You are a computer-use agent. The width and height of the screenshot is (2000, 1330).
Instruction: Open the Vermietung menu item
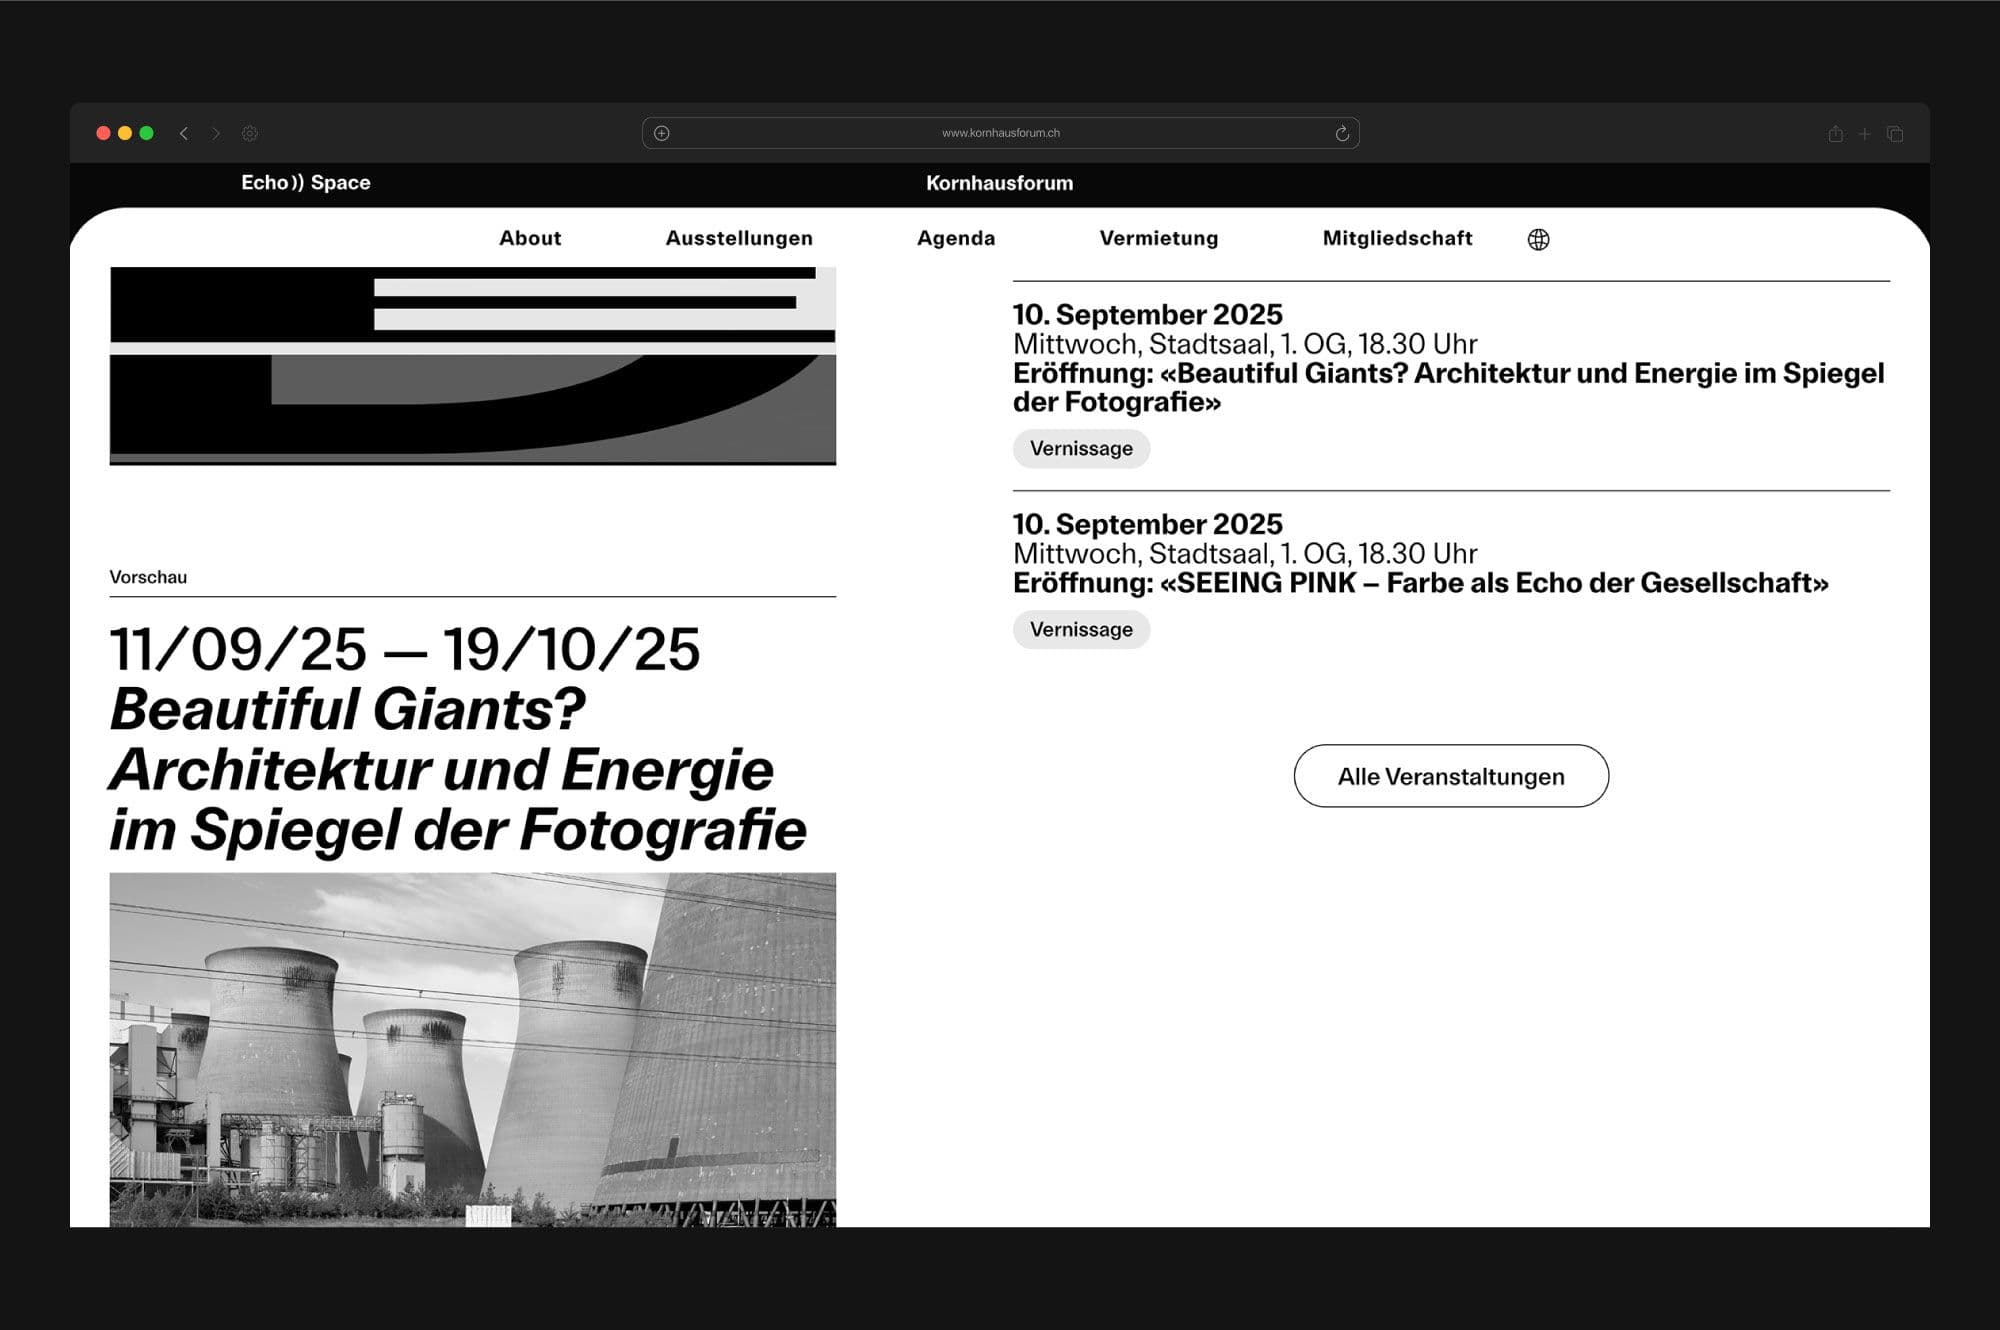(1159, 238)
